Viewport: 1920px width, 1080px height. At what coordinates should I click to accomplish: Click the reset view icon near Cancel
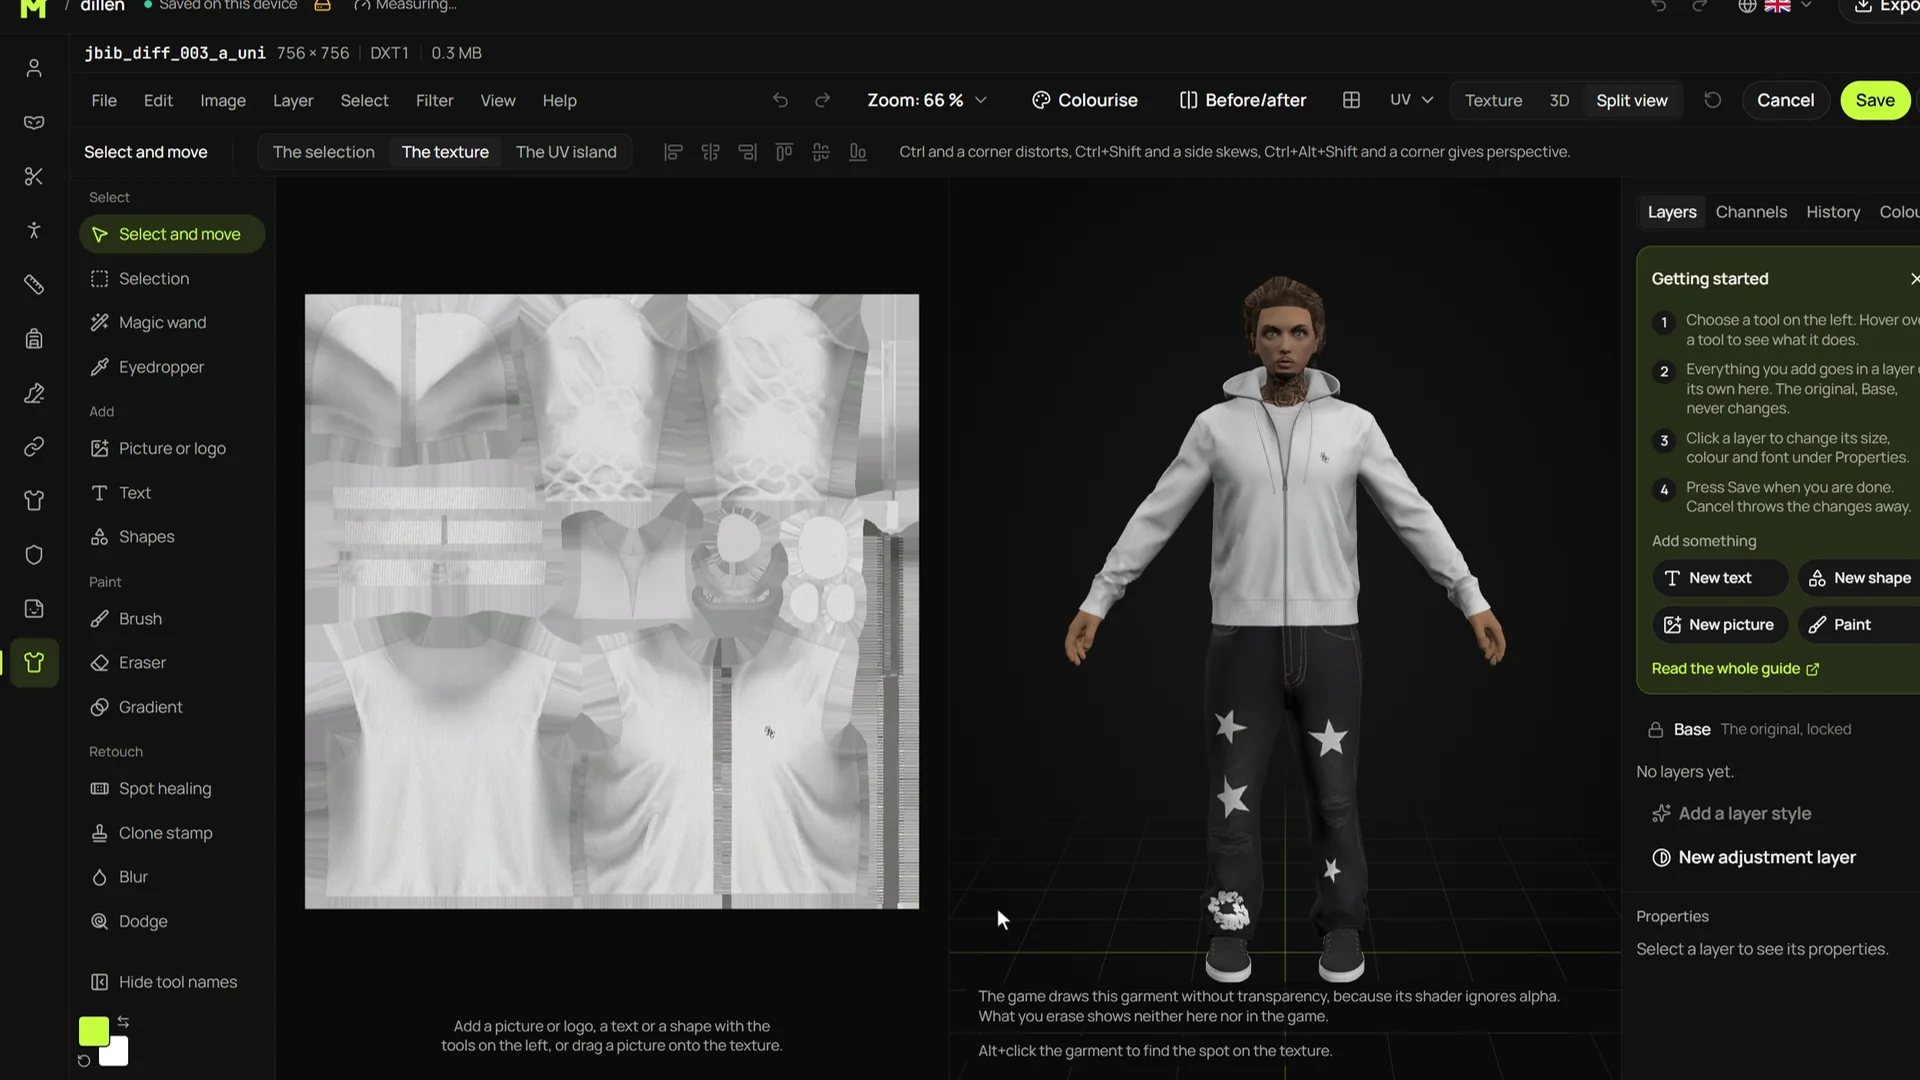tap(1712, 100)
